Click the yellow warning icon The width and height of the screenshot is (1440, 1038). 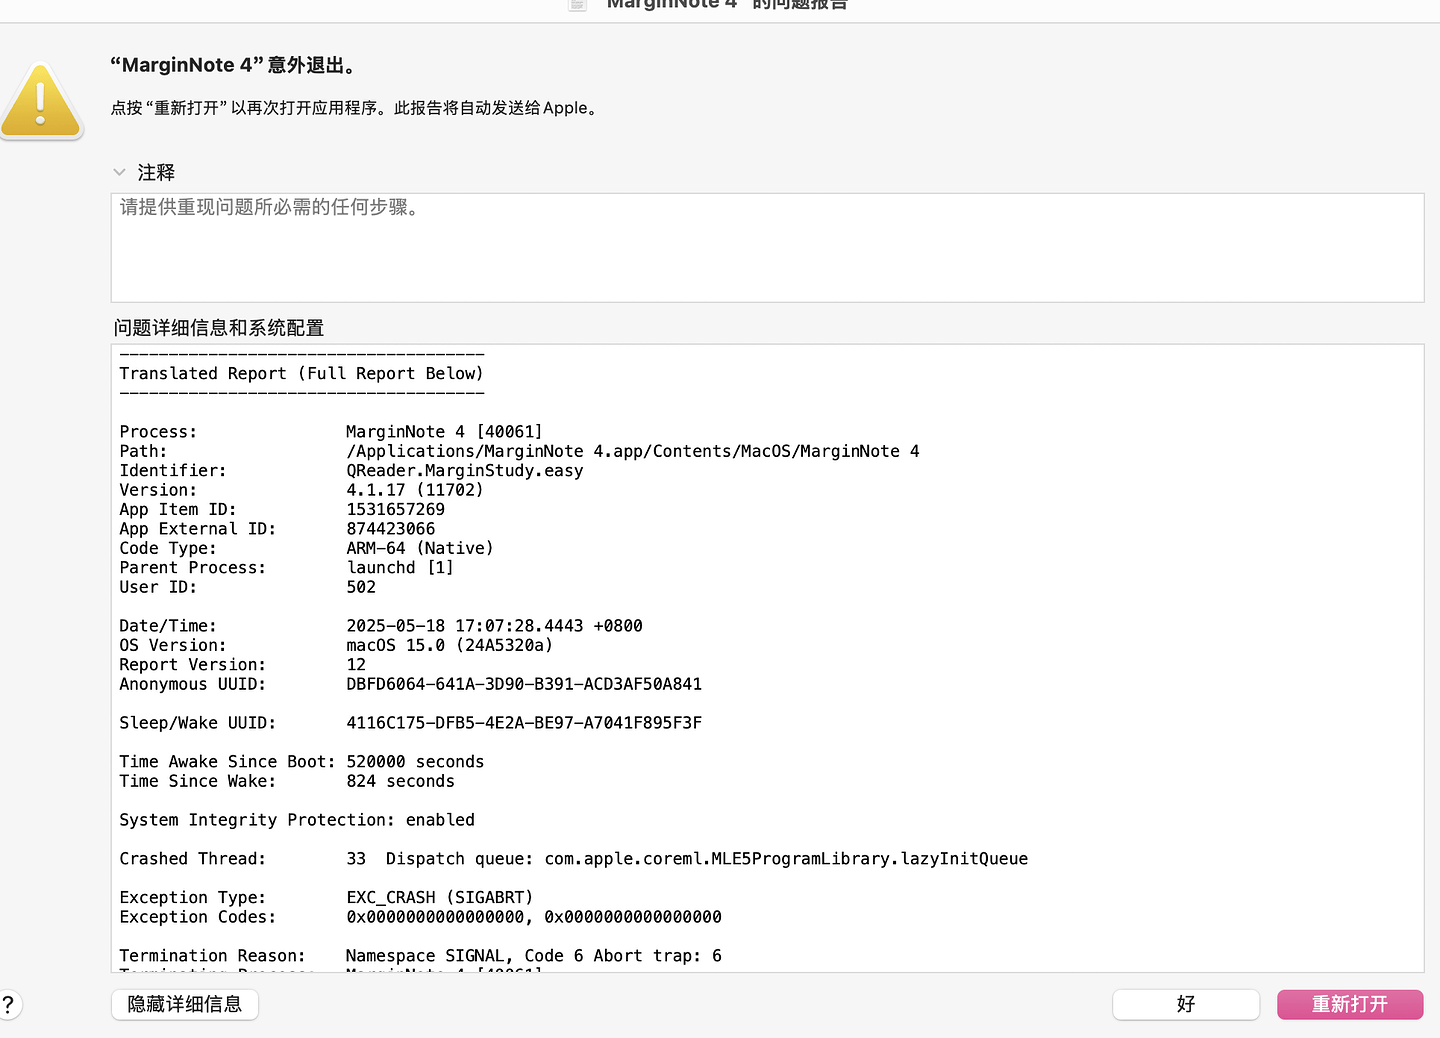[41, 101]
